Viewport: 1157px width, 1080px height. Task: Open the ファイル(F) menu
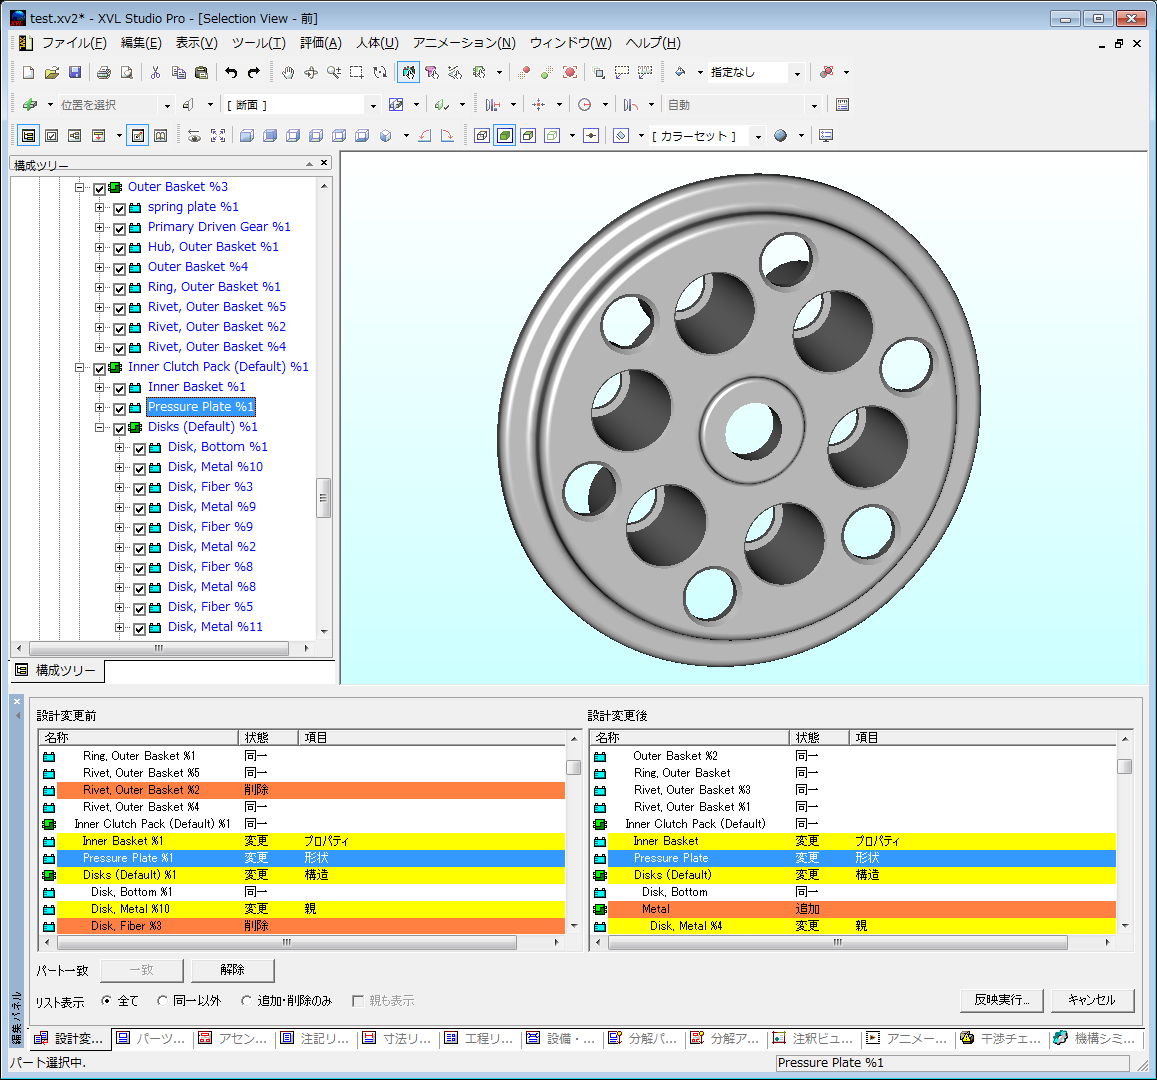(74, 43)
